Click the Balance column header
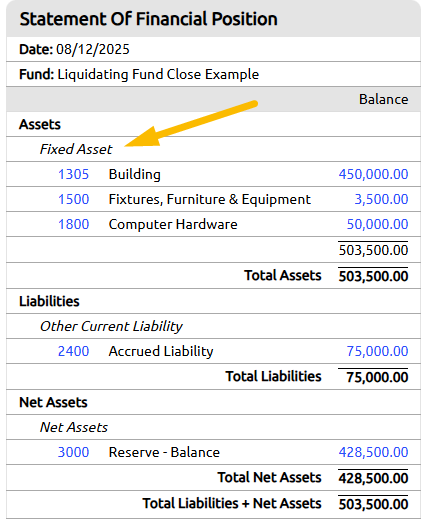The height and width of the screenshot is (525, 430). pyautogui.click(x=383, y=99)
